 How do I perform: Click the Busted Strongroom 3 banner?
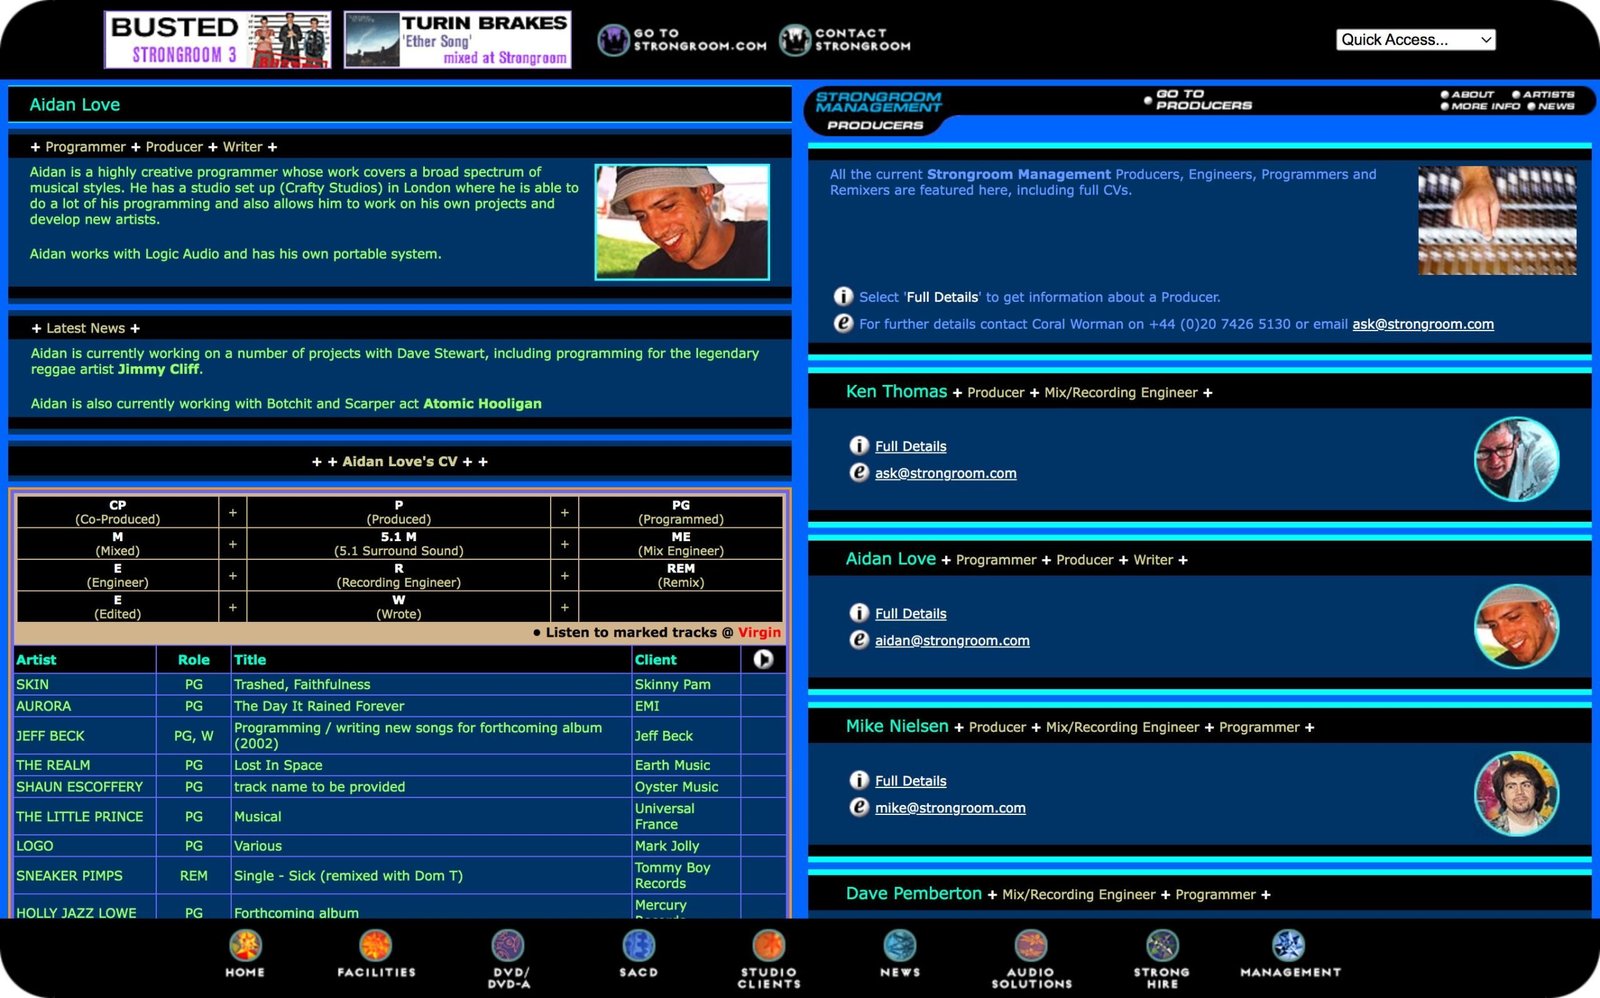[218, 40]
